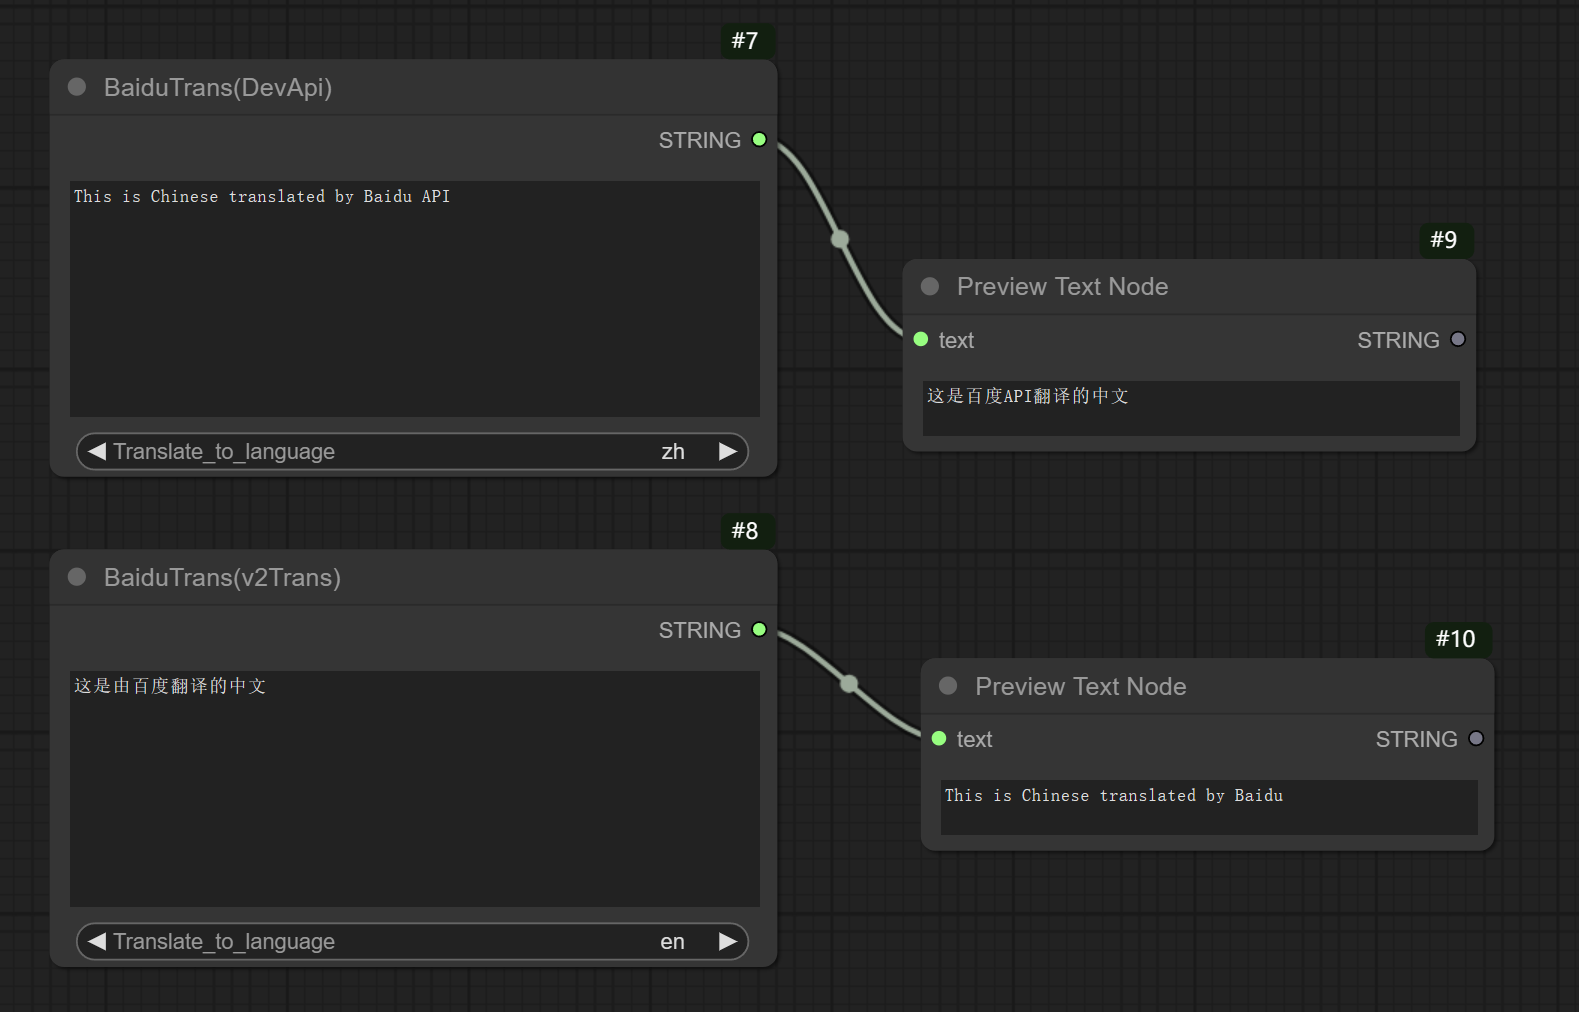
Task: Click the text area in BaiduTrans(DevApi) node
Action: point(415,299)
